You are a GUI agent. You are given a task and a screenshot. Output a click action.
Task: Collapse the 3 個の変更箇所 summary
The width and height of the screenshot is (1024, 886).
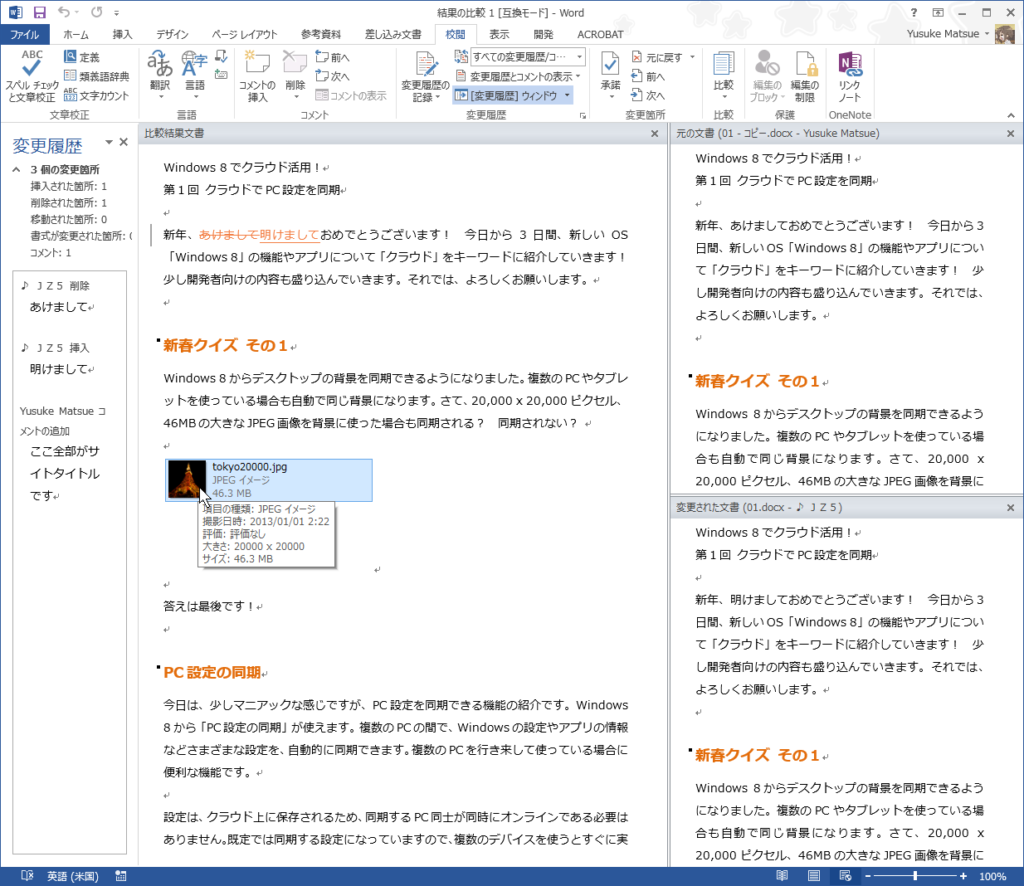click(x=17, y=170)
